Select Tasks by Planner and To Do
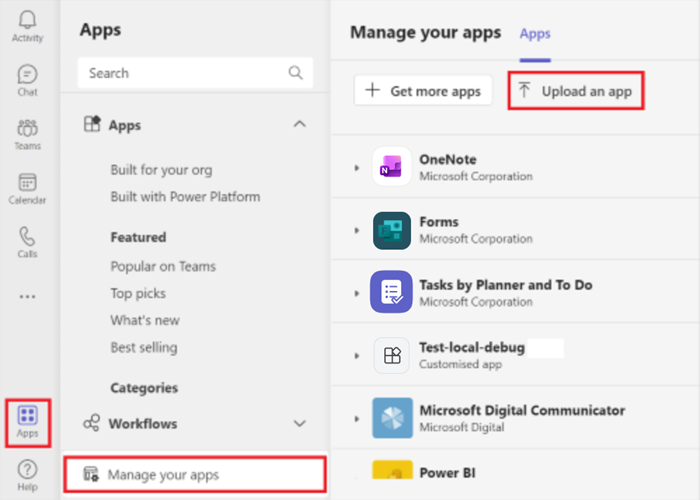The height and width of the screenshot is (500, 700). 506,285
